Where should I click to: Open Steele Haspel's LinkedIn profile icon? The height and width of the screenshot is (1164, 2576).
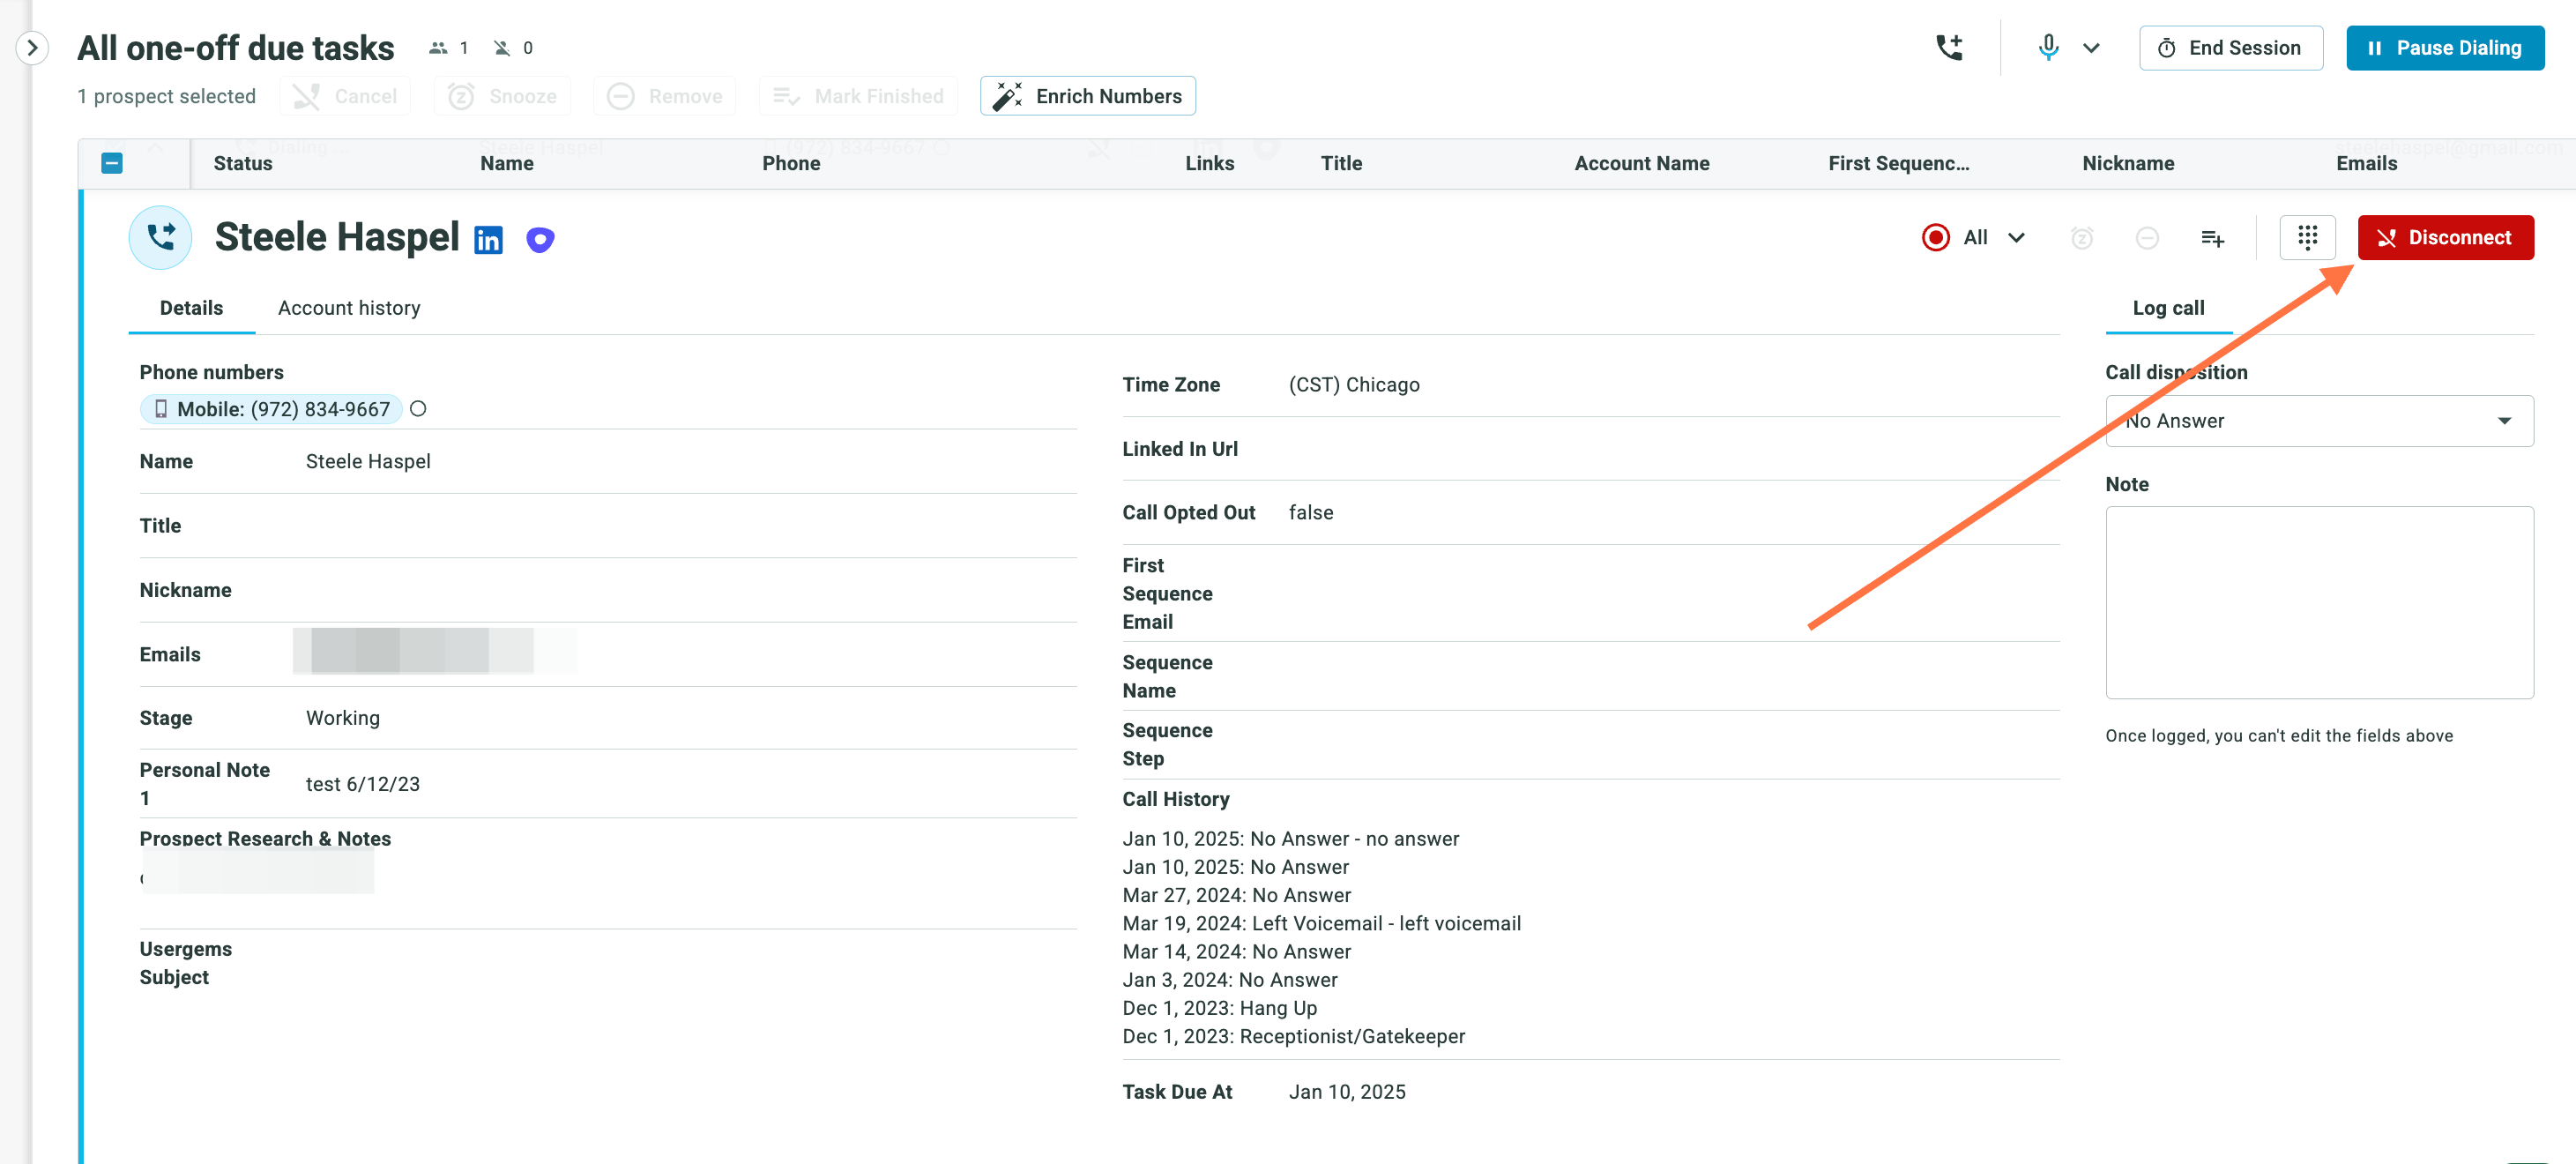(488, 240)
